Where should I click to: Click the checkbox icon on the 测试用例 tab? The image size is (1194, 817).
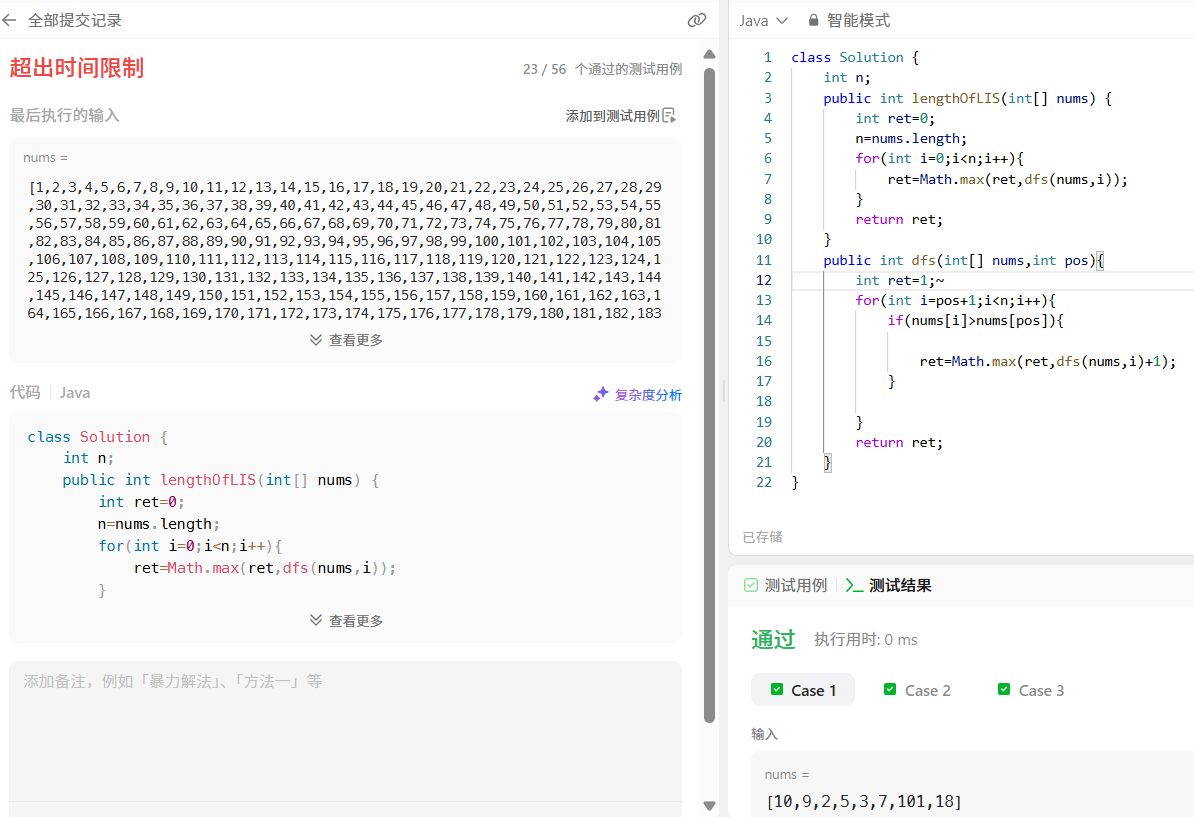751,585
